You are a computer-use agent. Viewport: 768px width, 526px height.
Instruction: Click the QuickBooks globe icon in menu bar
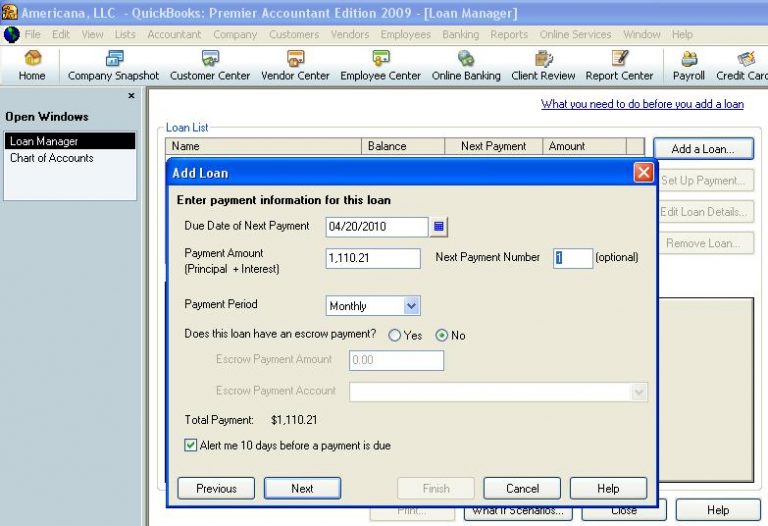(11, 35)
